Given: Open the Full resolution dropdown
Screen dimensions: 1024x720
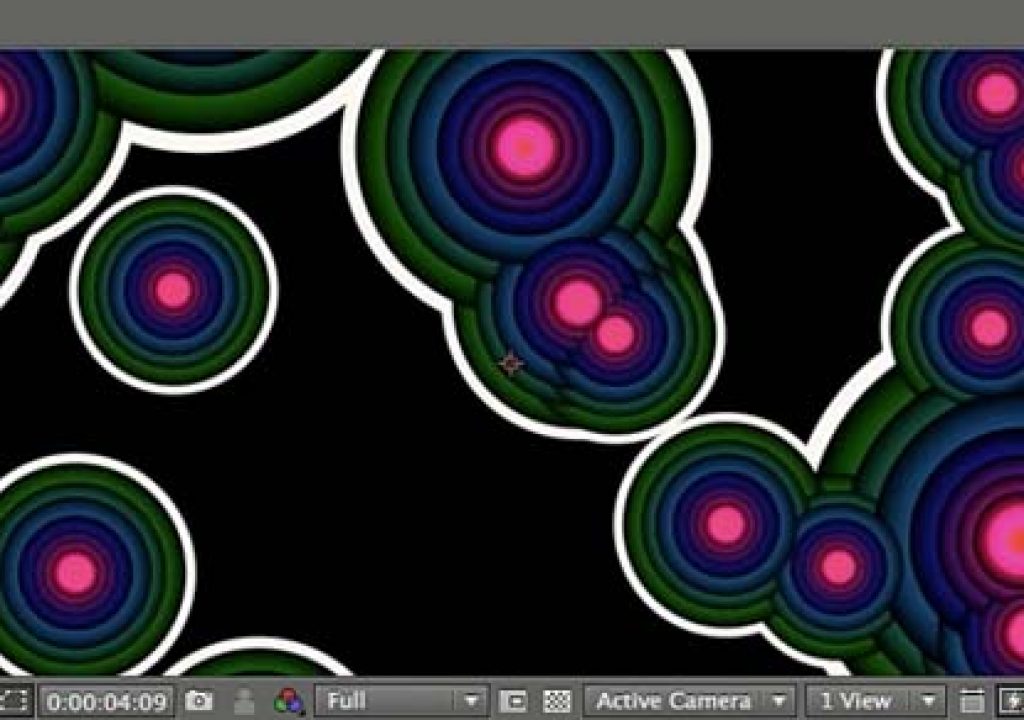Looking at the screenshot, I should (x=401, y=701).
